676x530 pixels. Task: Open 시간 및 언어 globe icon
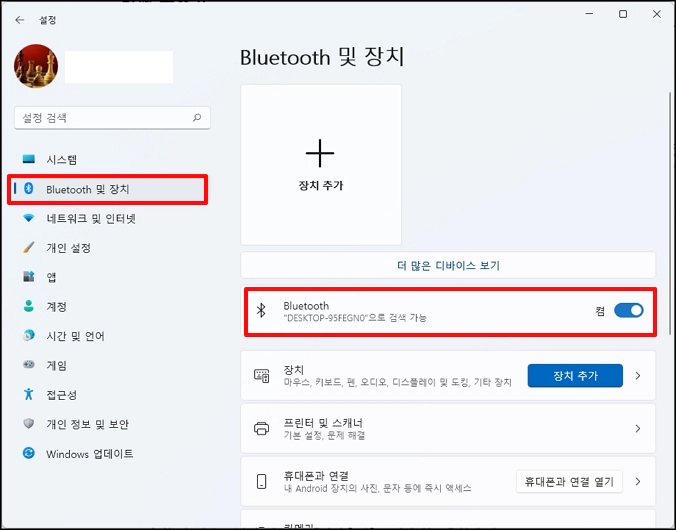(x=29, y=336)
